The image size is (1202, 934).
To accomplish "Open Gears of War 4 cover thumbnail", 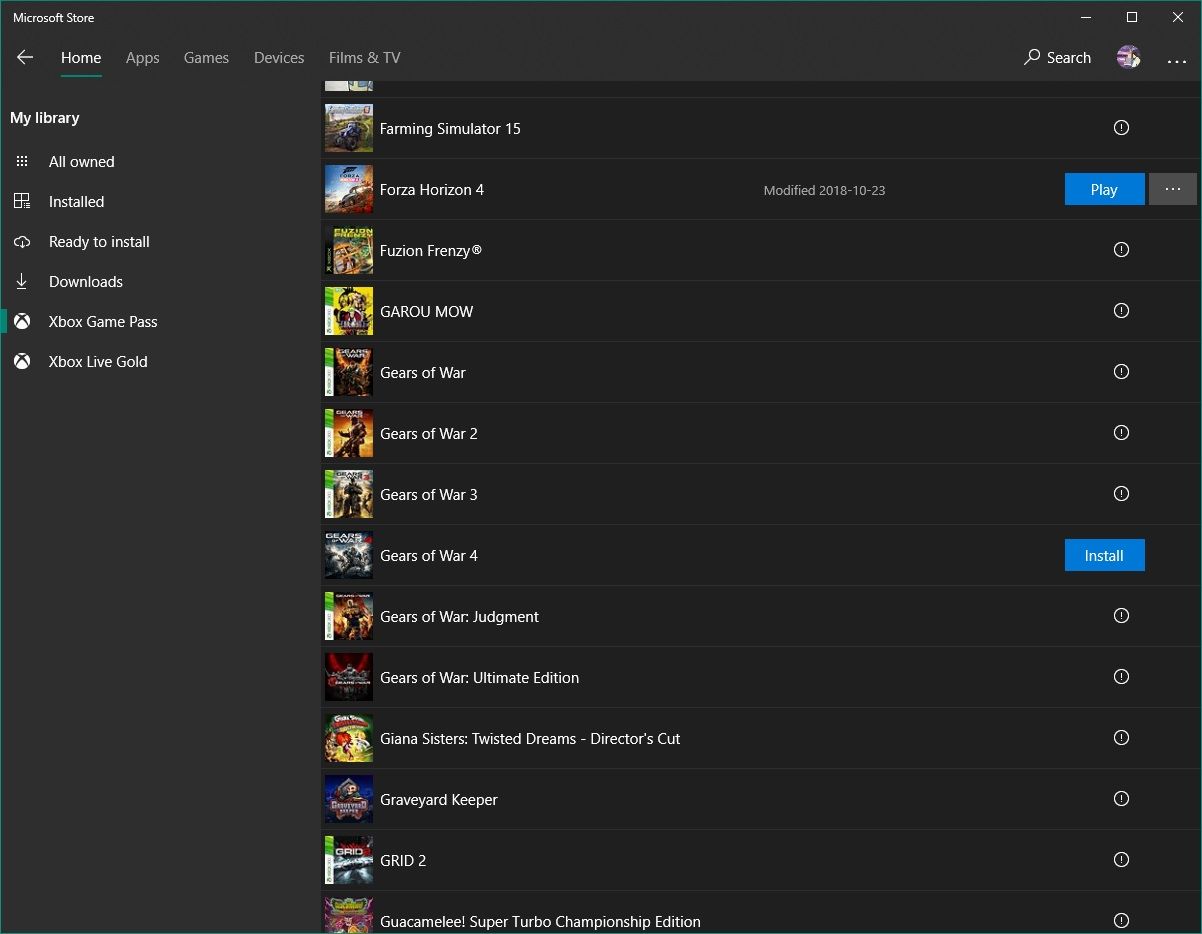I will click(x=349, y=555).
